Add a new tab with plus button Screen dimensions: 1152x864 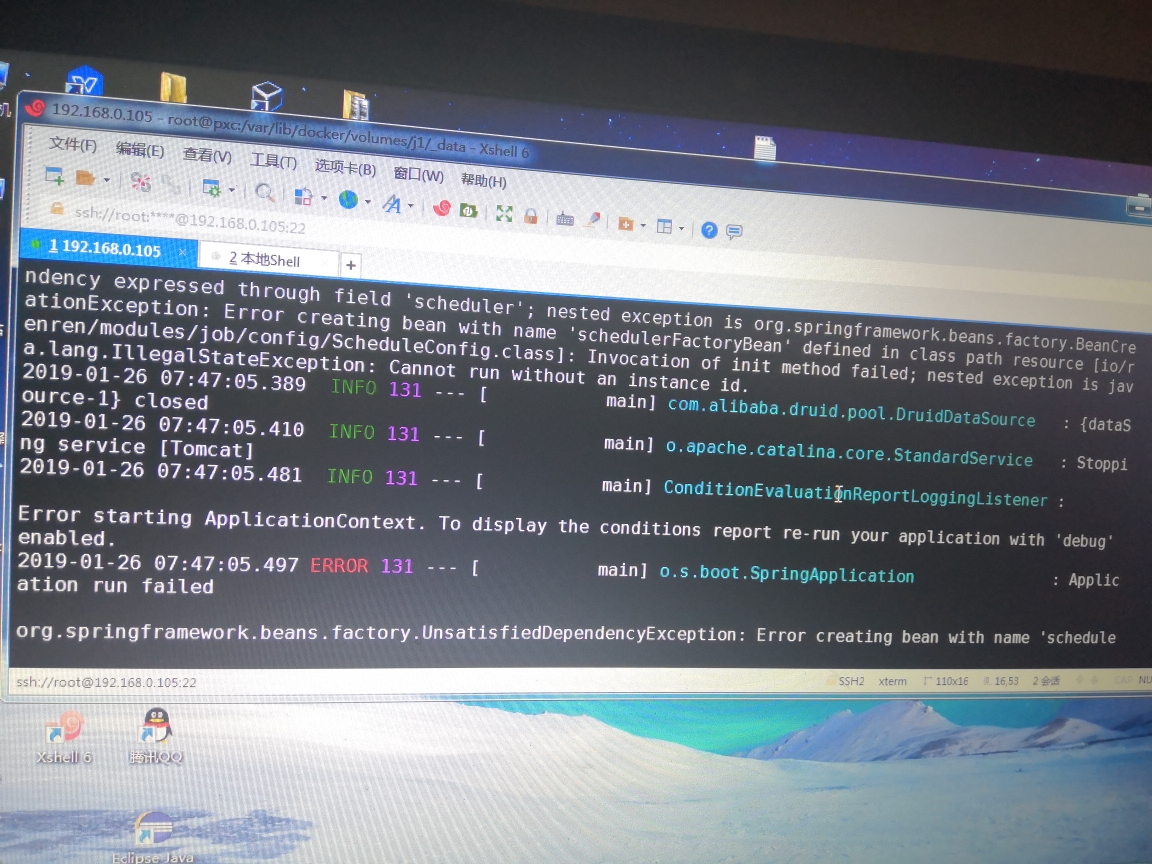point(351,265)
